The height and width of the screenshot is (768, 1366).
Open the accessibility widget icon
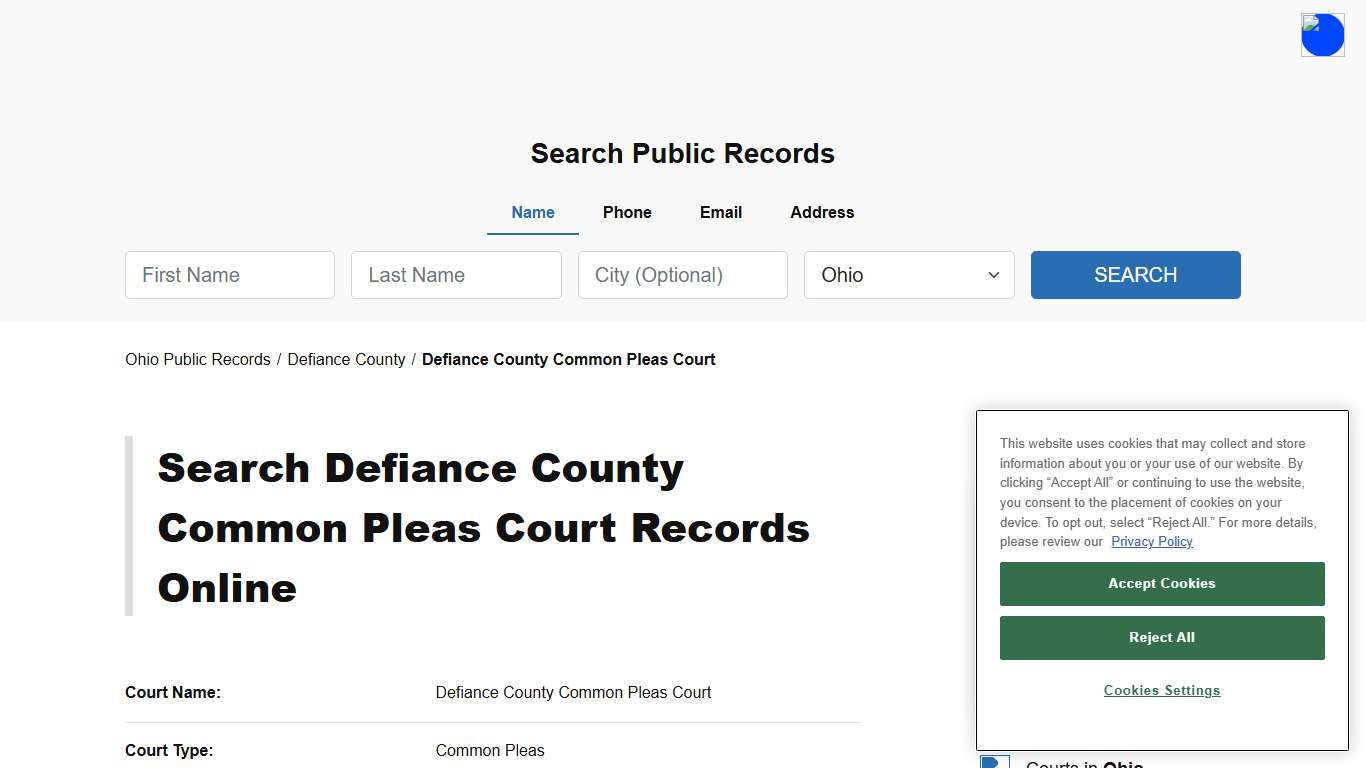pos(1322,34)
